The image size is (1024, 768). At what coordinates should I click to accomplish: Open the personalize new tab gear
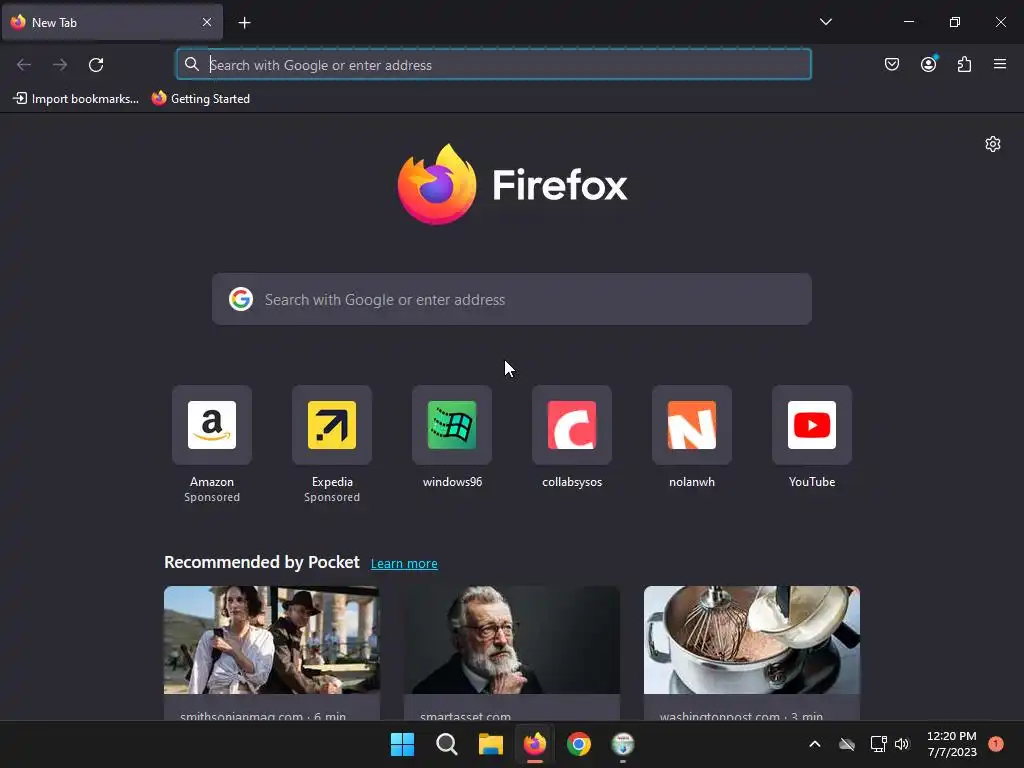coord(993,144)
